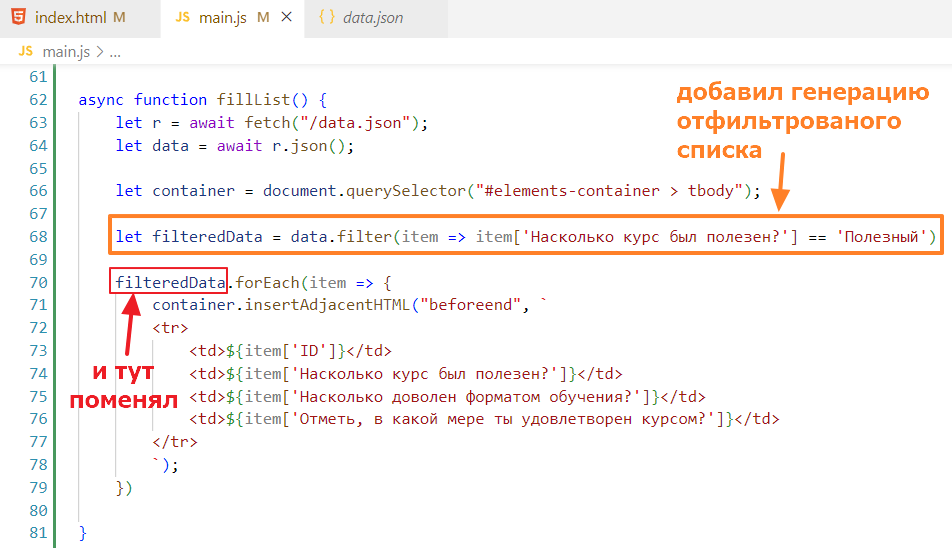Screen dimensions: 952x548
Task: Click the M modified marker on main.js tab
Action: [x=263, y=18]
